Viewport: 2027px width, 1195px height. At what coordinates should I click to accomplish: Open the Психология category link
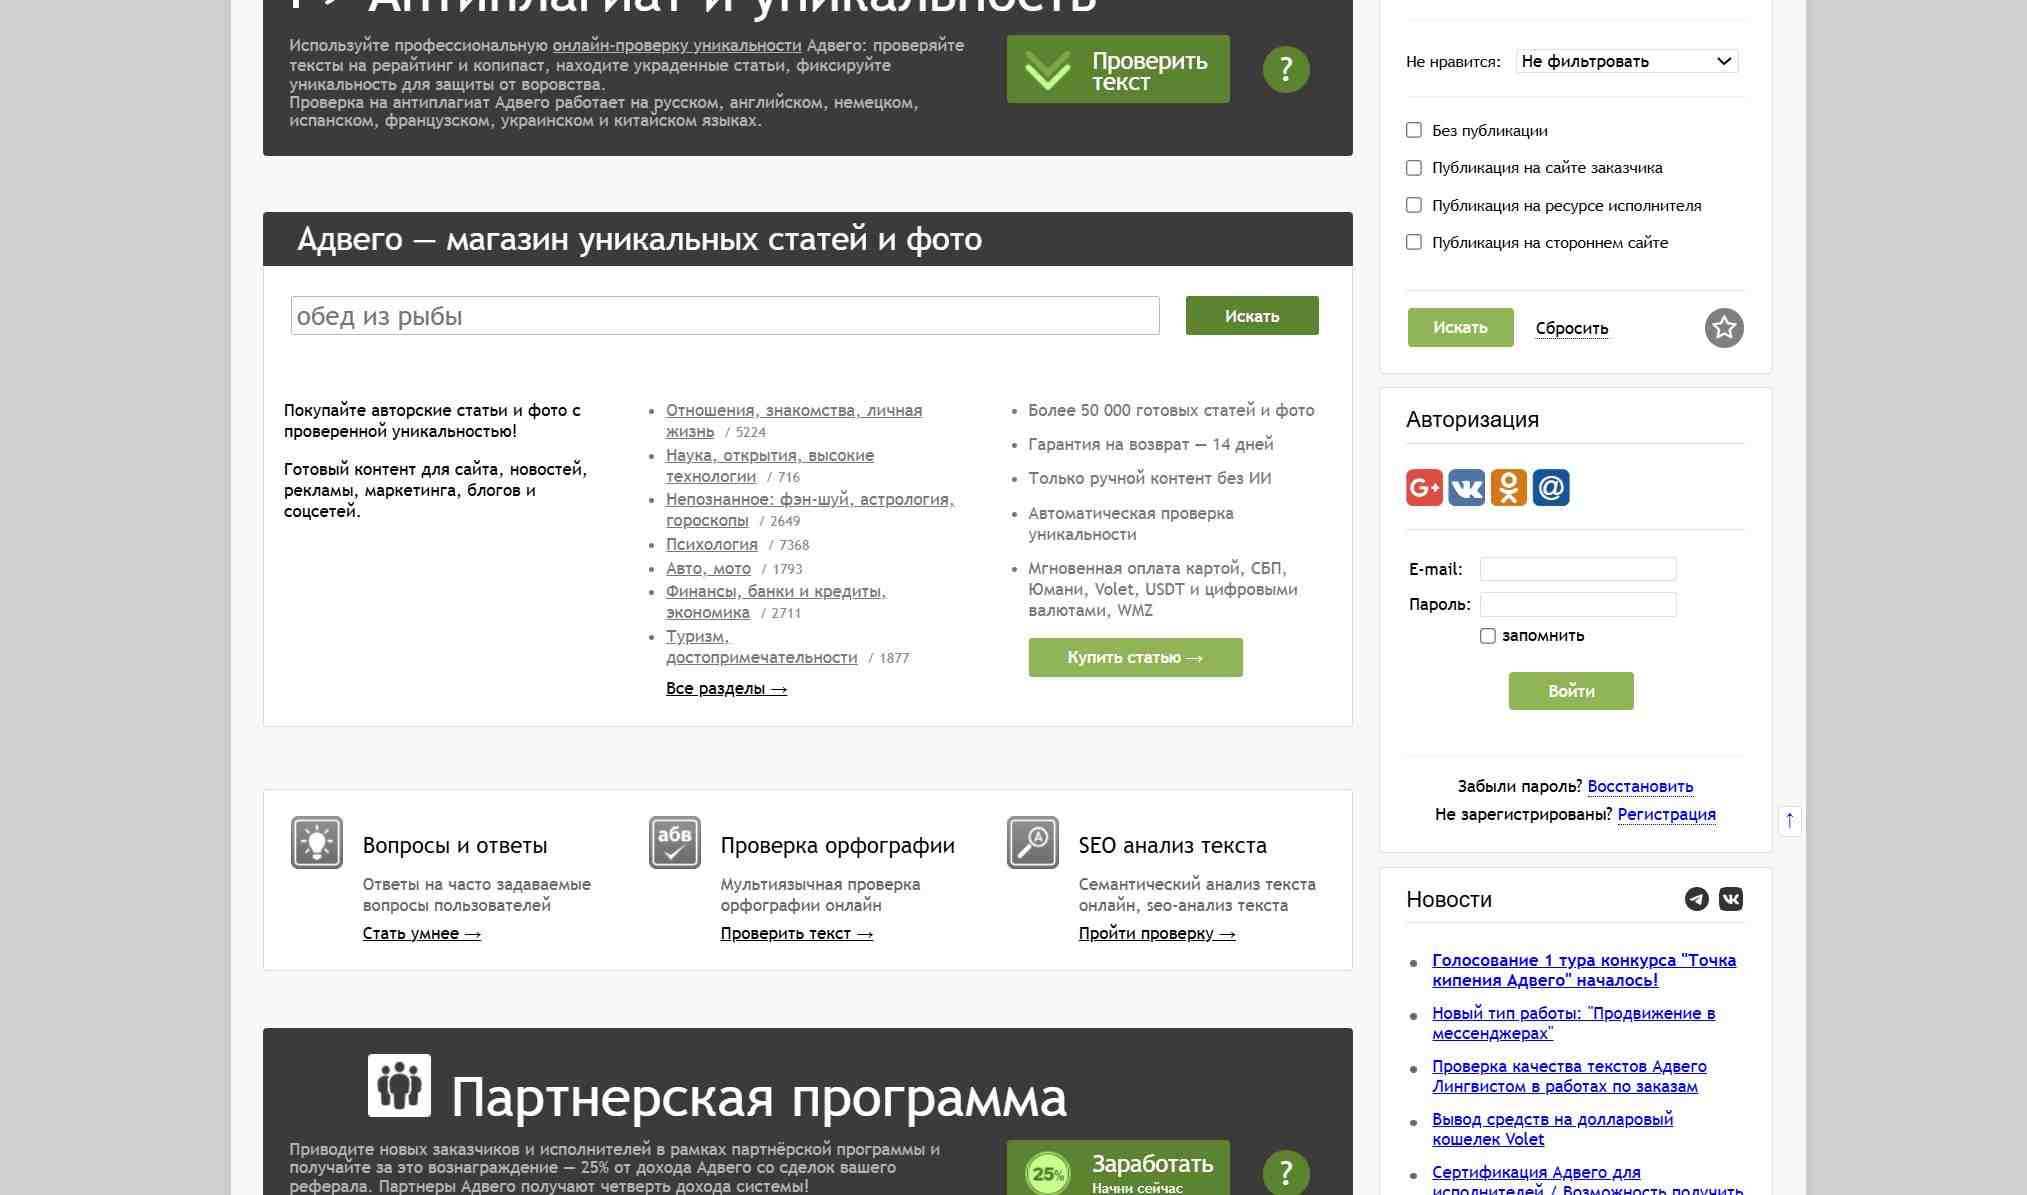(x=711, y=545)
